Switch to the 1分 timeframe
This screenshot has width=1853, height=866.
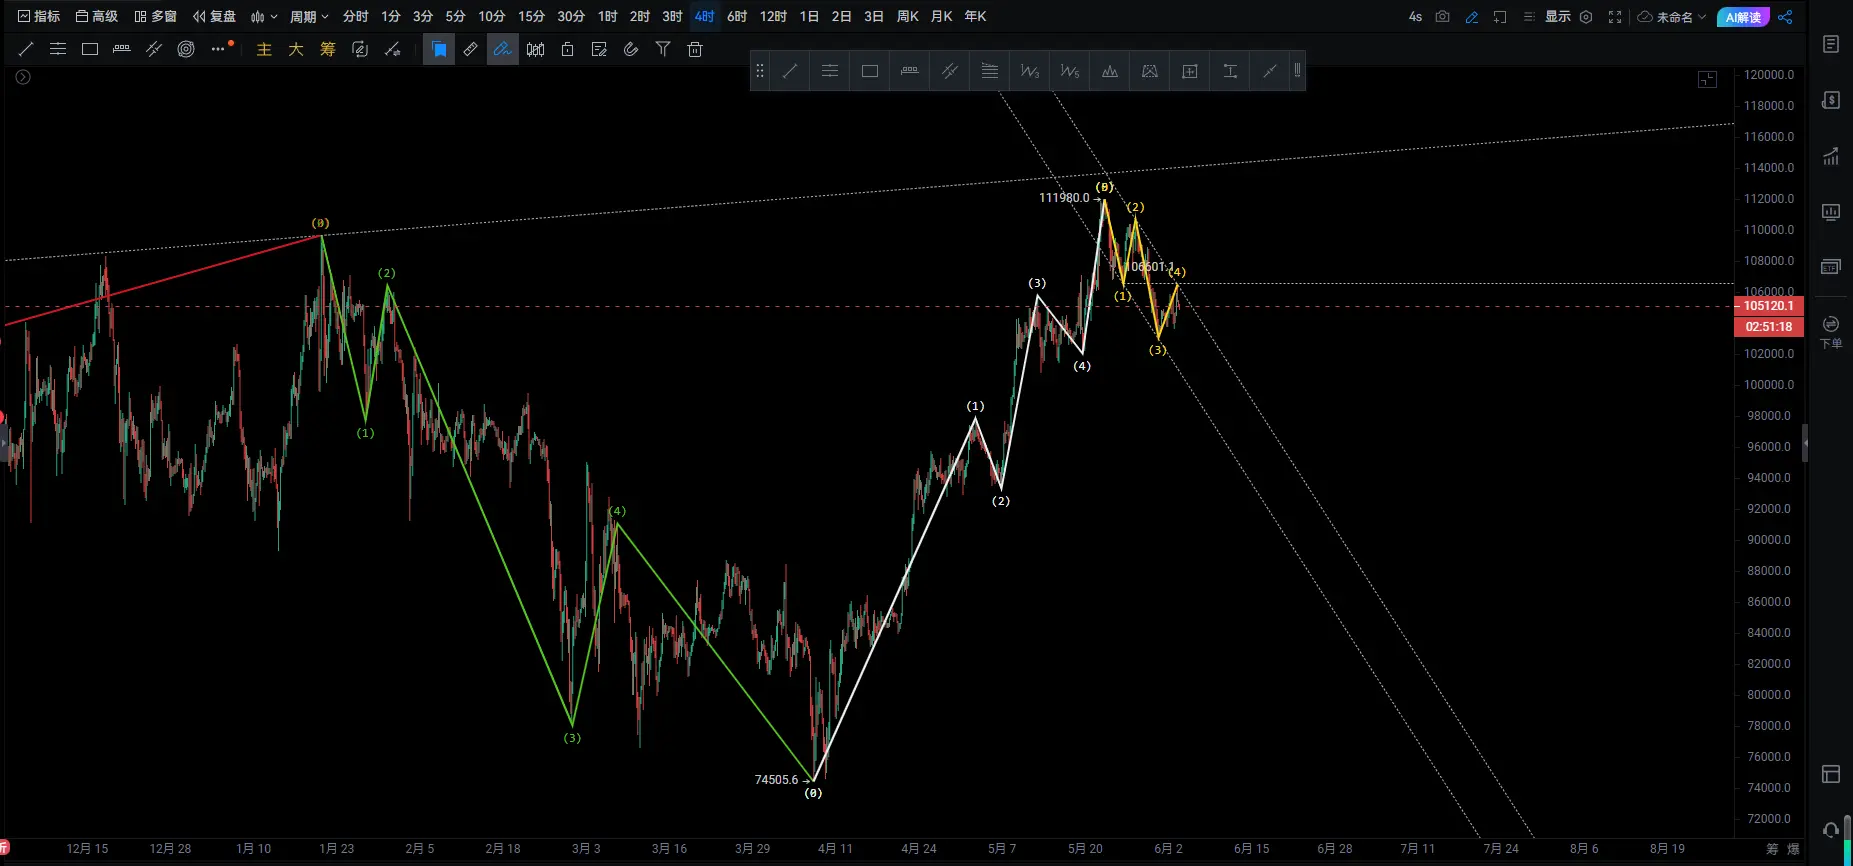point(391,17)
